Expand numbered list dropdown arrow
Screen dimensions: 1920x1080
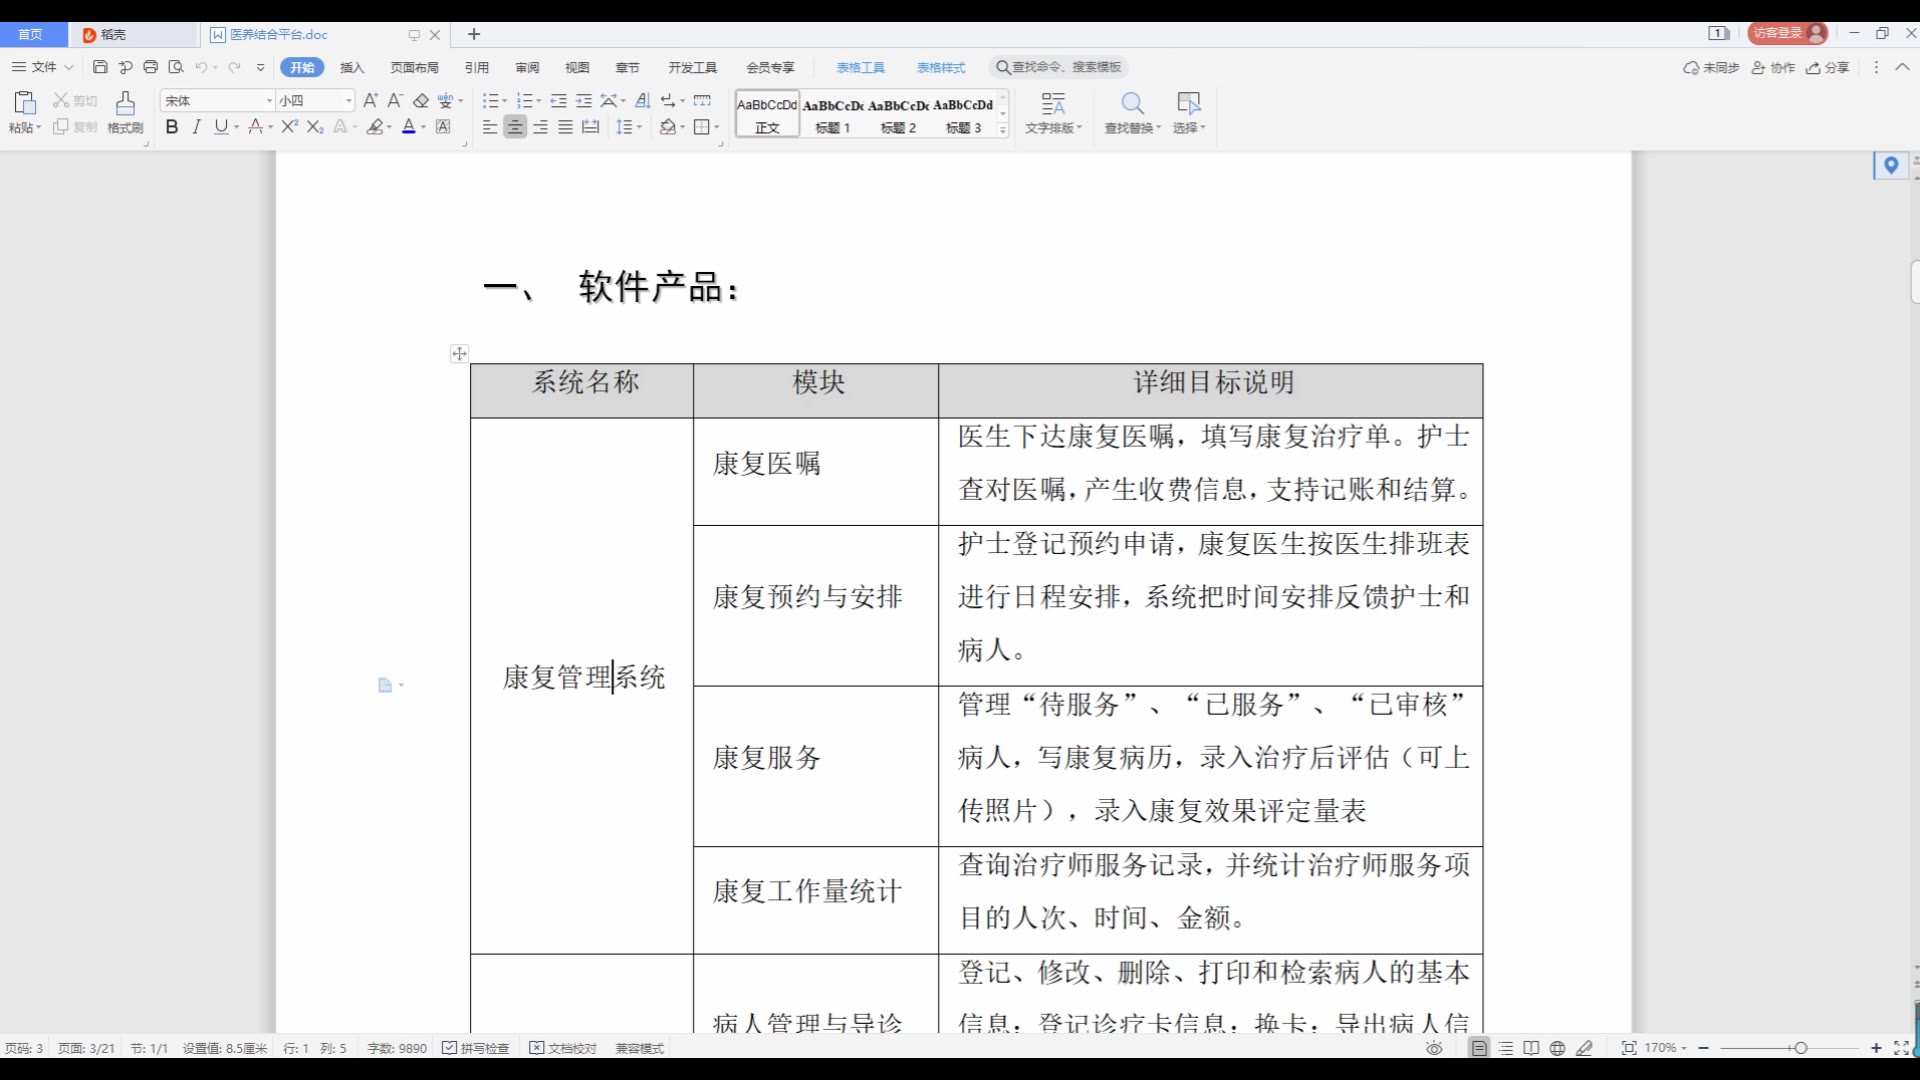point(539,101)
